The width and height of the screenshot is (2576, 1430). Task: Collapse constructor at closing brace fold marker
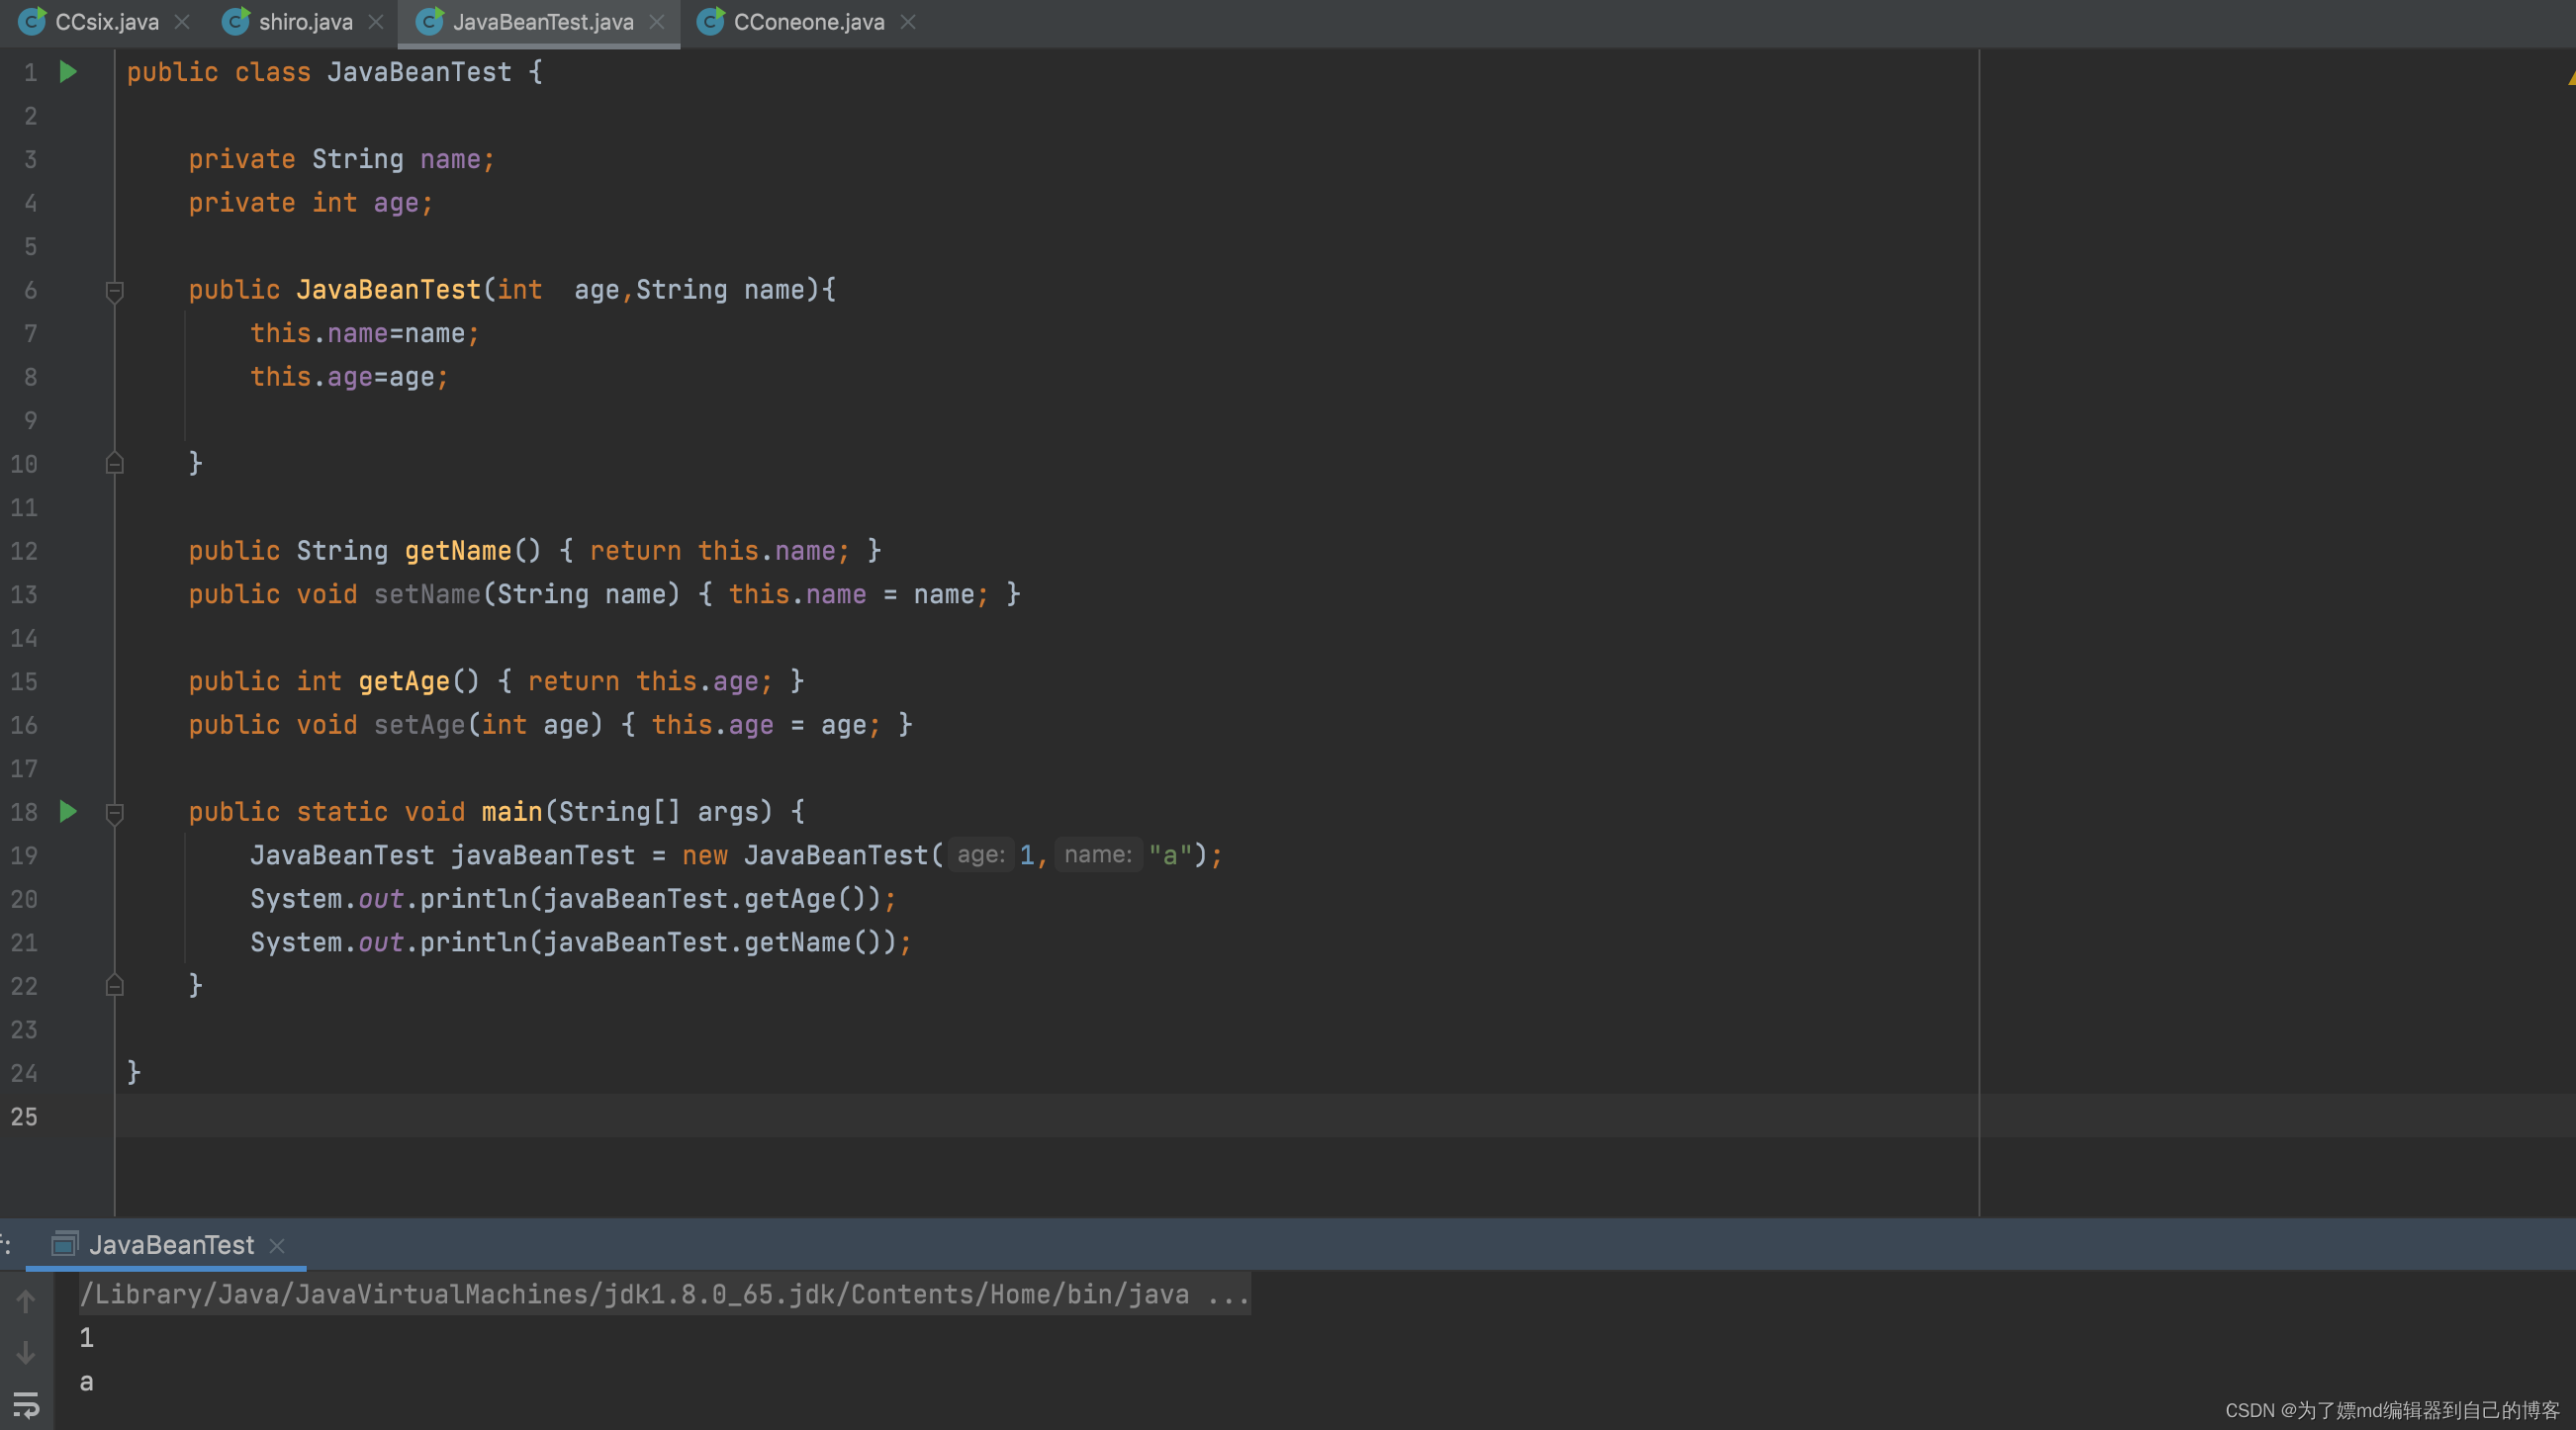click(x=115, y=463)
